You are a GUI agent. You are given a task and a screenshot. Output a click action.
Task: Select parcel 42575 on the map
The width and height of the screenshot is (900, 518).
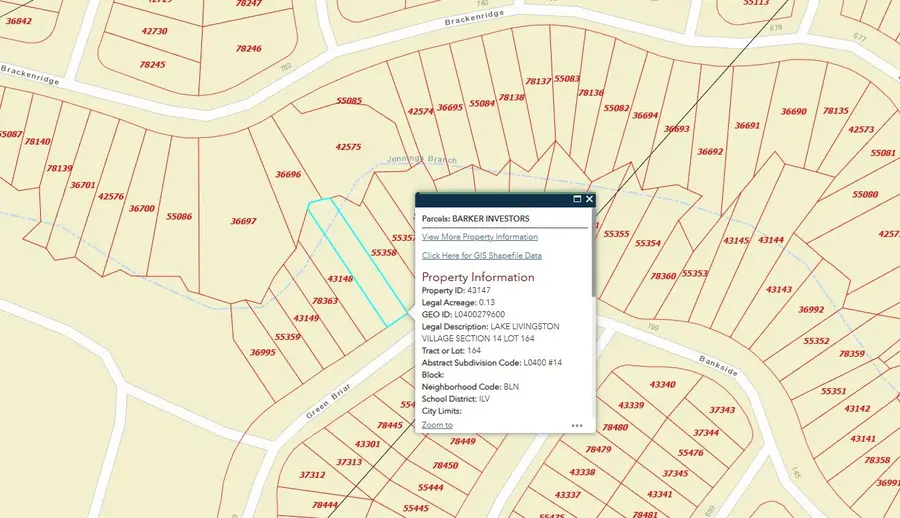click(347, 147)
